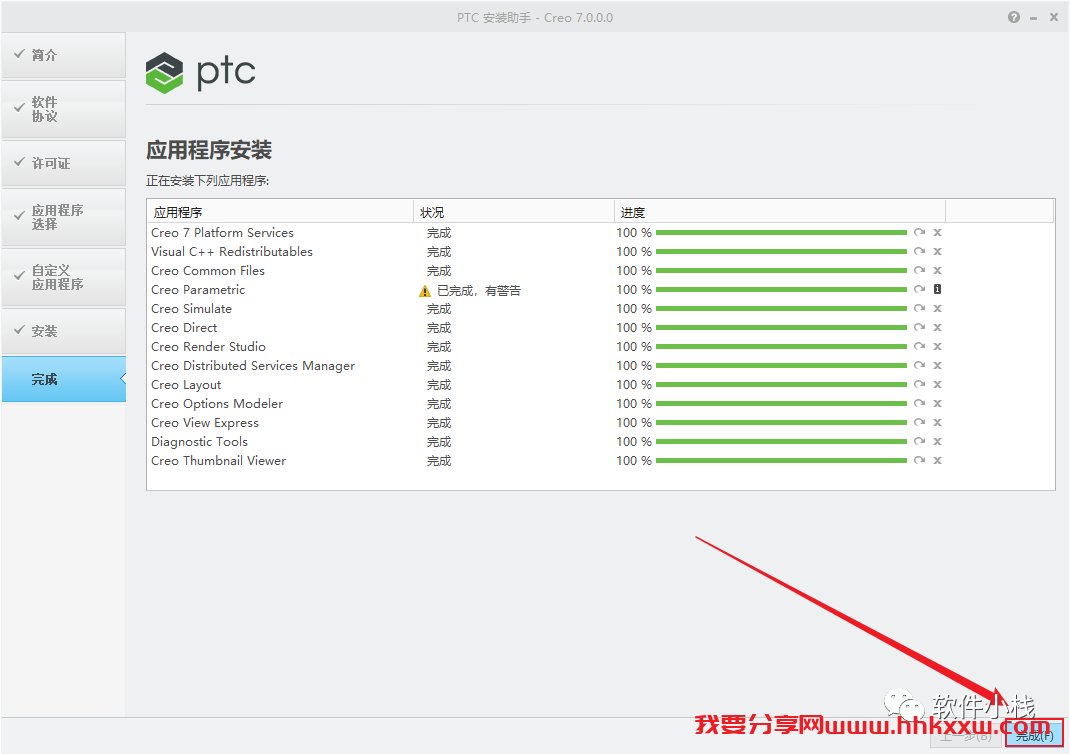This screenshot has width=1070, height=754.
Task: Go to the 简介 step in sidebar
Action: coord(63,55)
